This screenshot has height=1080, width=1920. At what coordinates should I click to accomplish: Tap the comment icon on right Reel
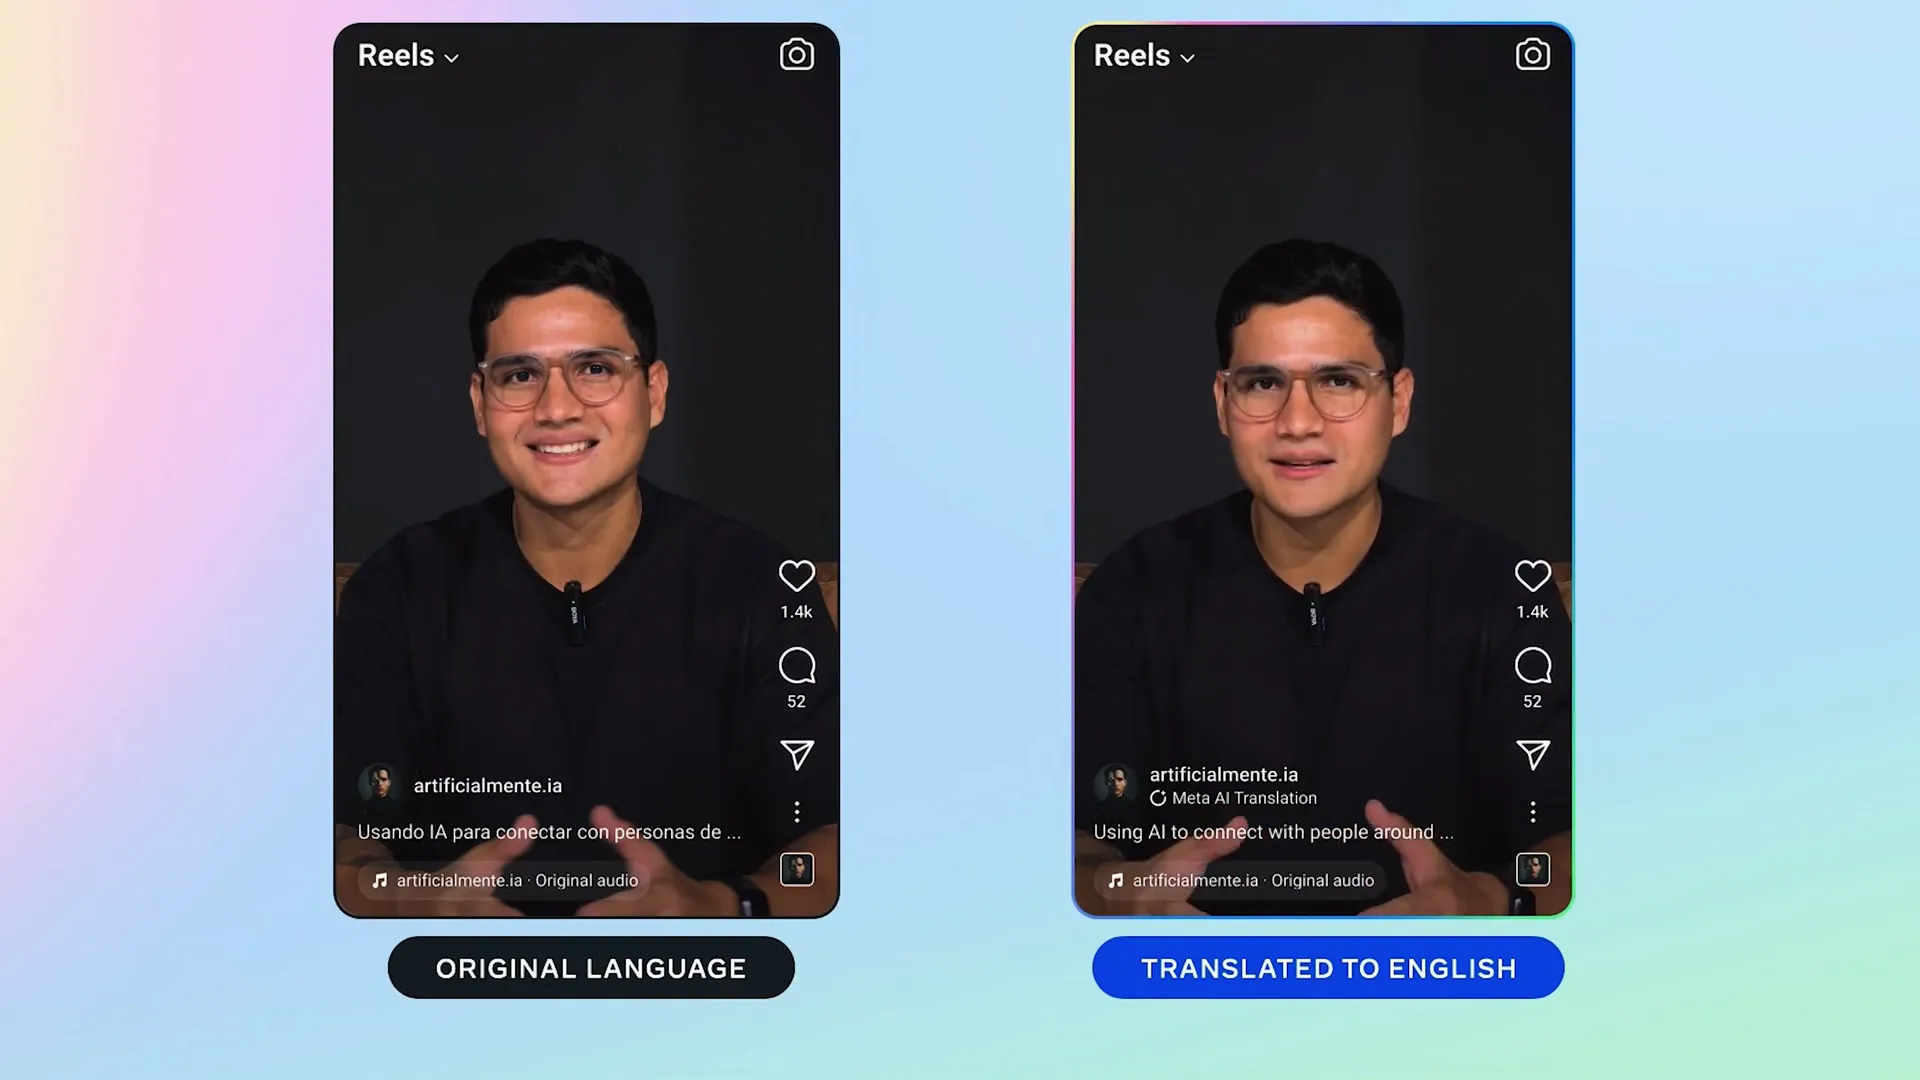(x=1532, y=665)
